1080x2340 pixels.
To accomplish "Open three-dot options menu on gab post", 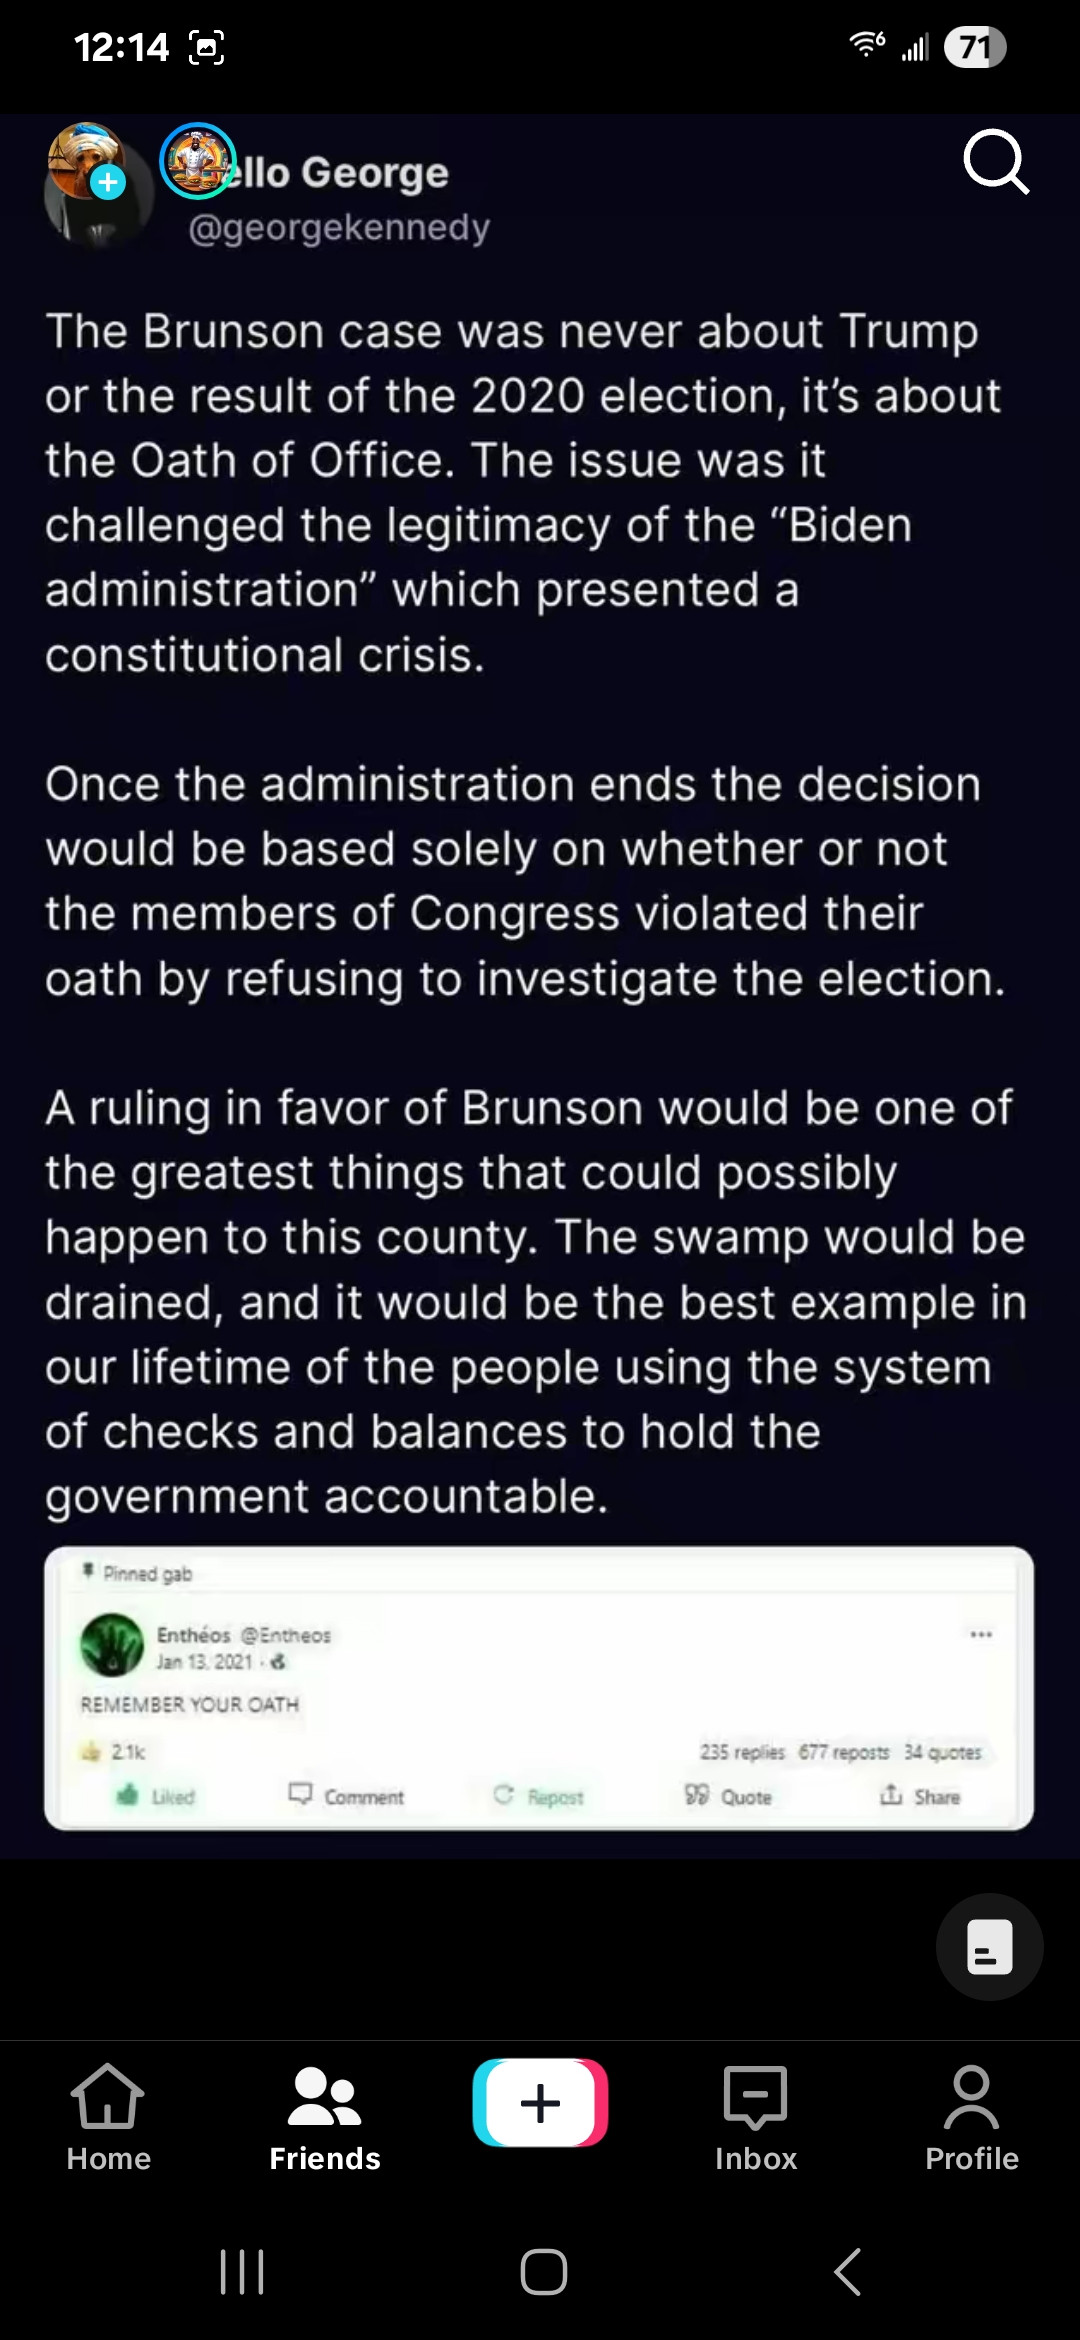I will [x=980, y=1634].
